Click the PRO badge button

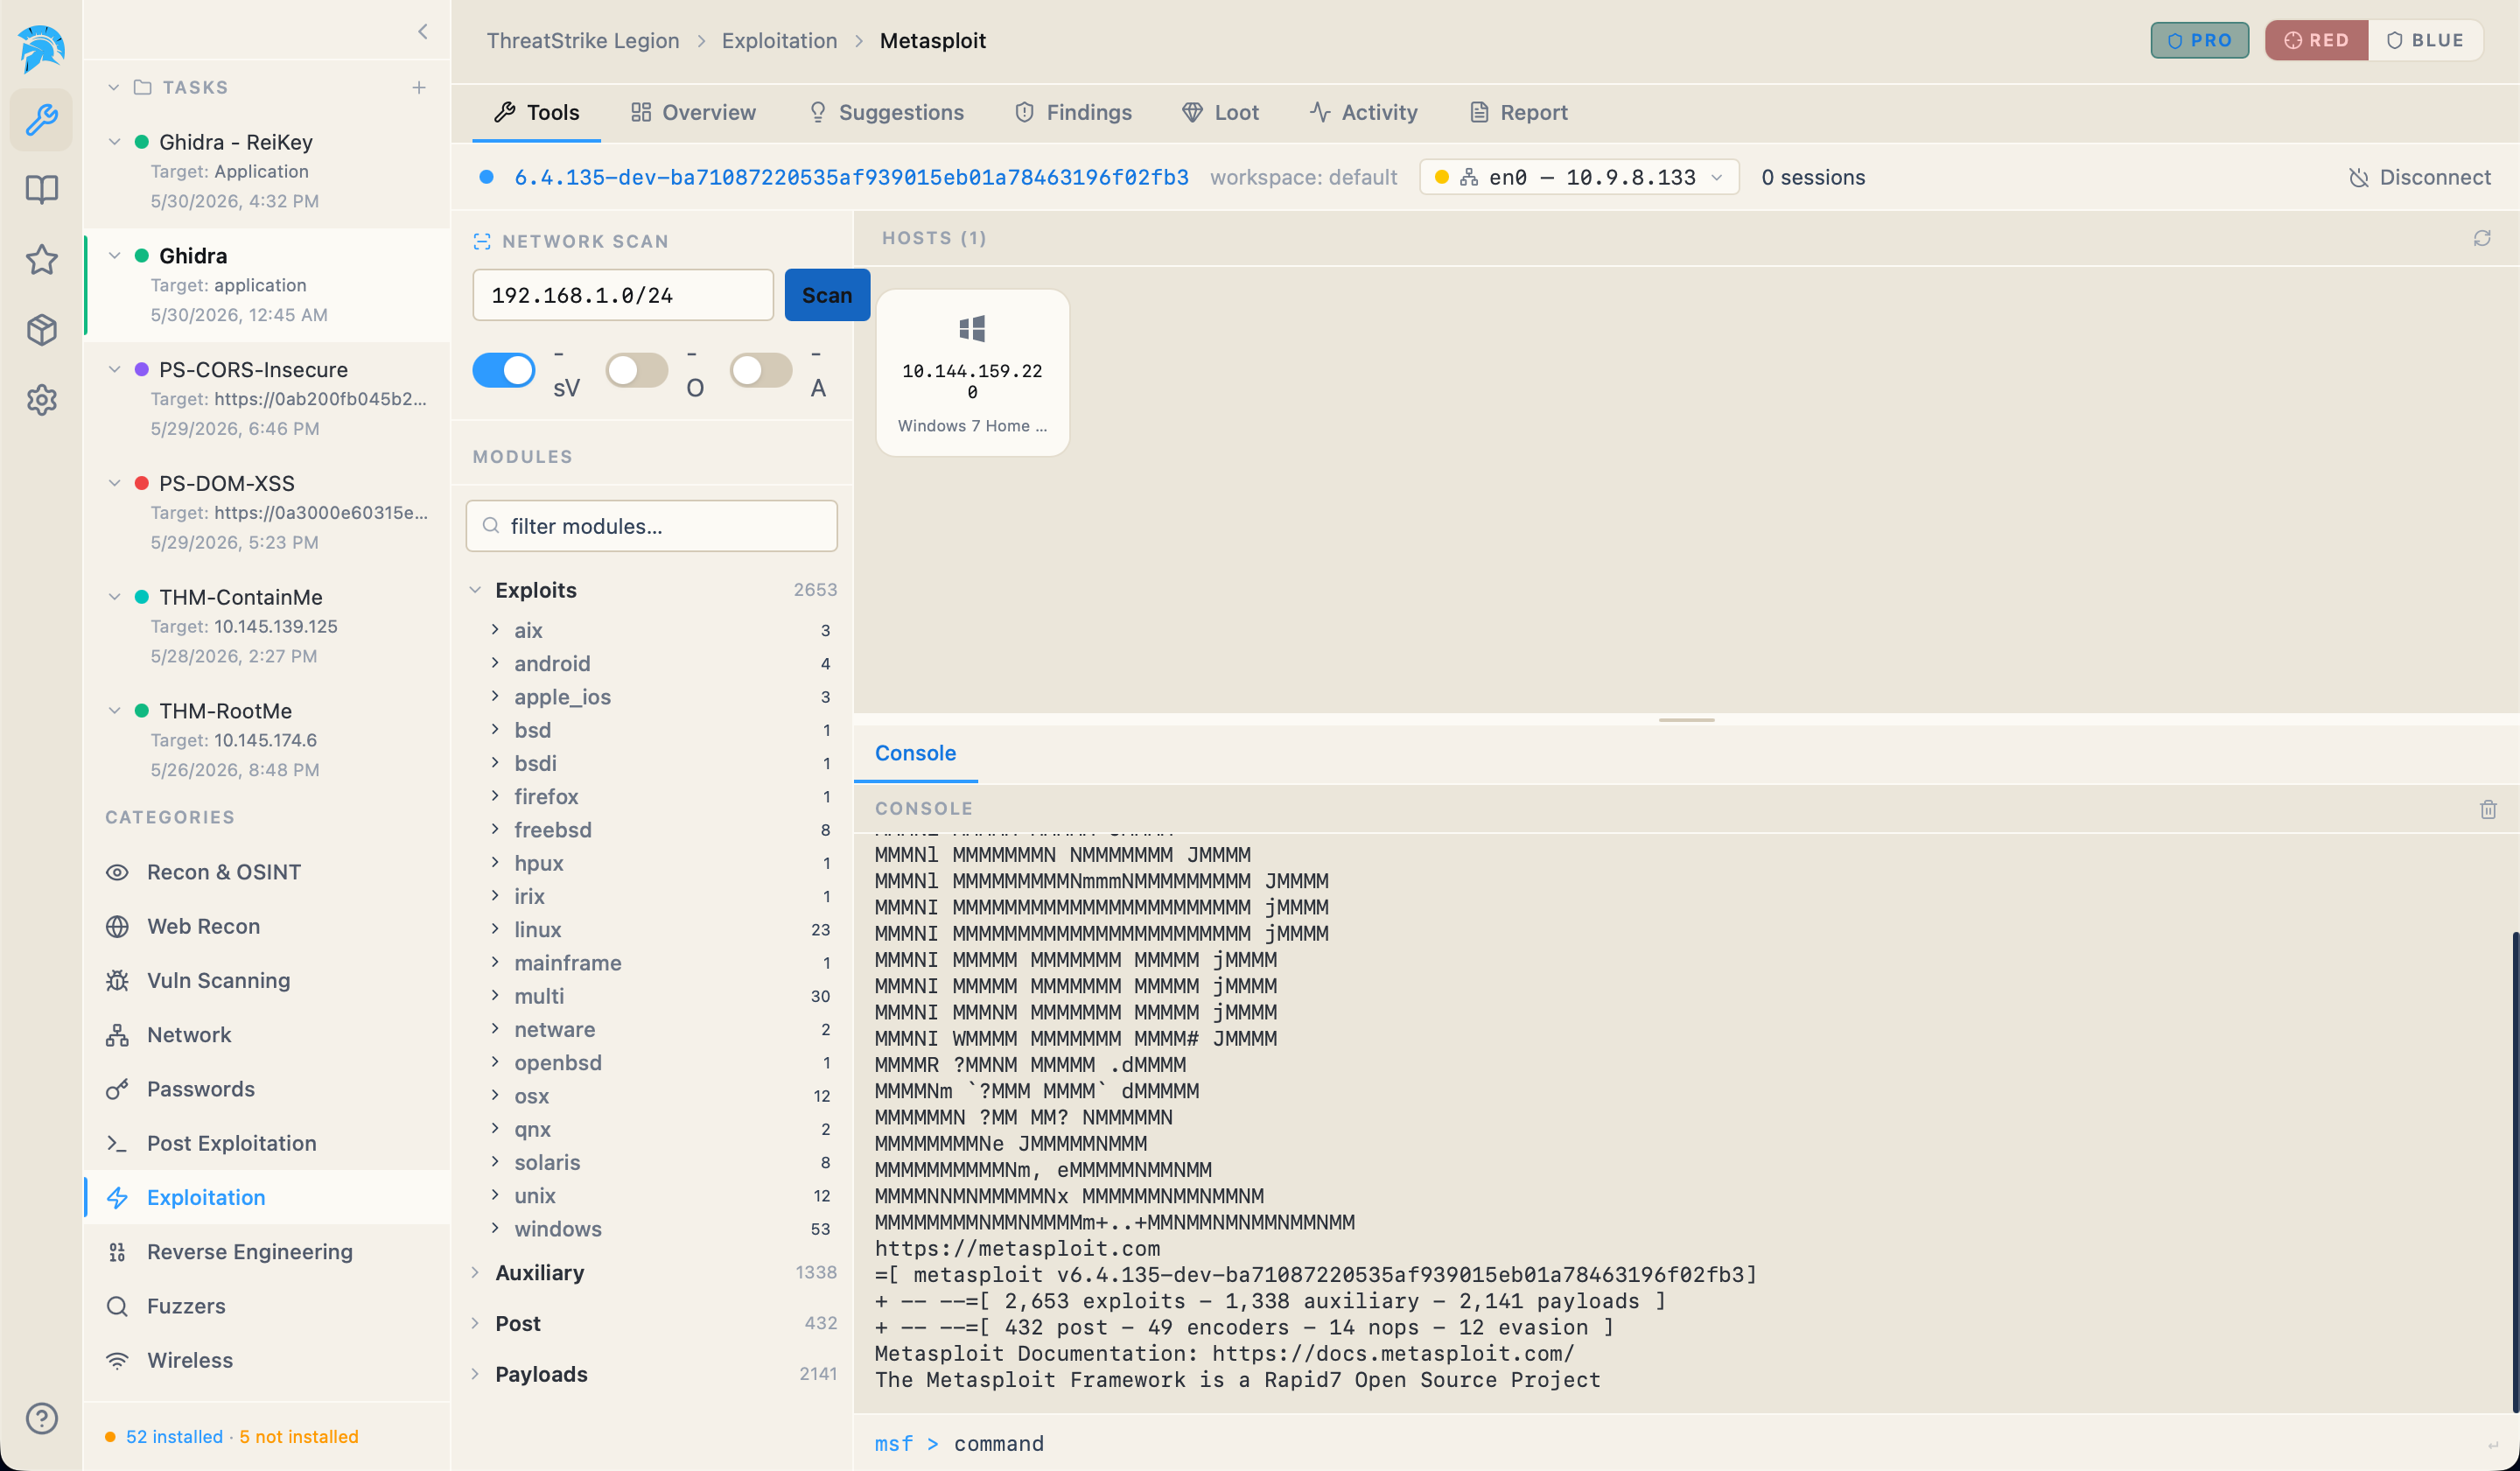pos(2200,40)
